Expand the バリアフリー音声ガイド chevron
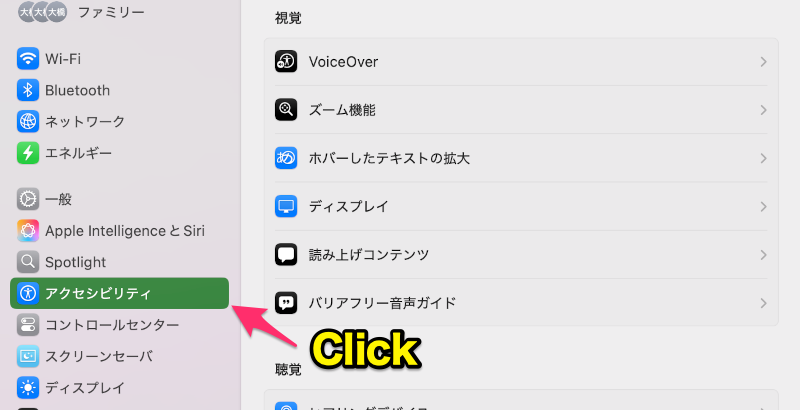Image resolution: width=800 pixels, height=410 pixels. (x=763, y=303)
